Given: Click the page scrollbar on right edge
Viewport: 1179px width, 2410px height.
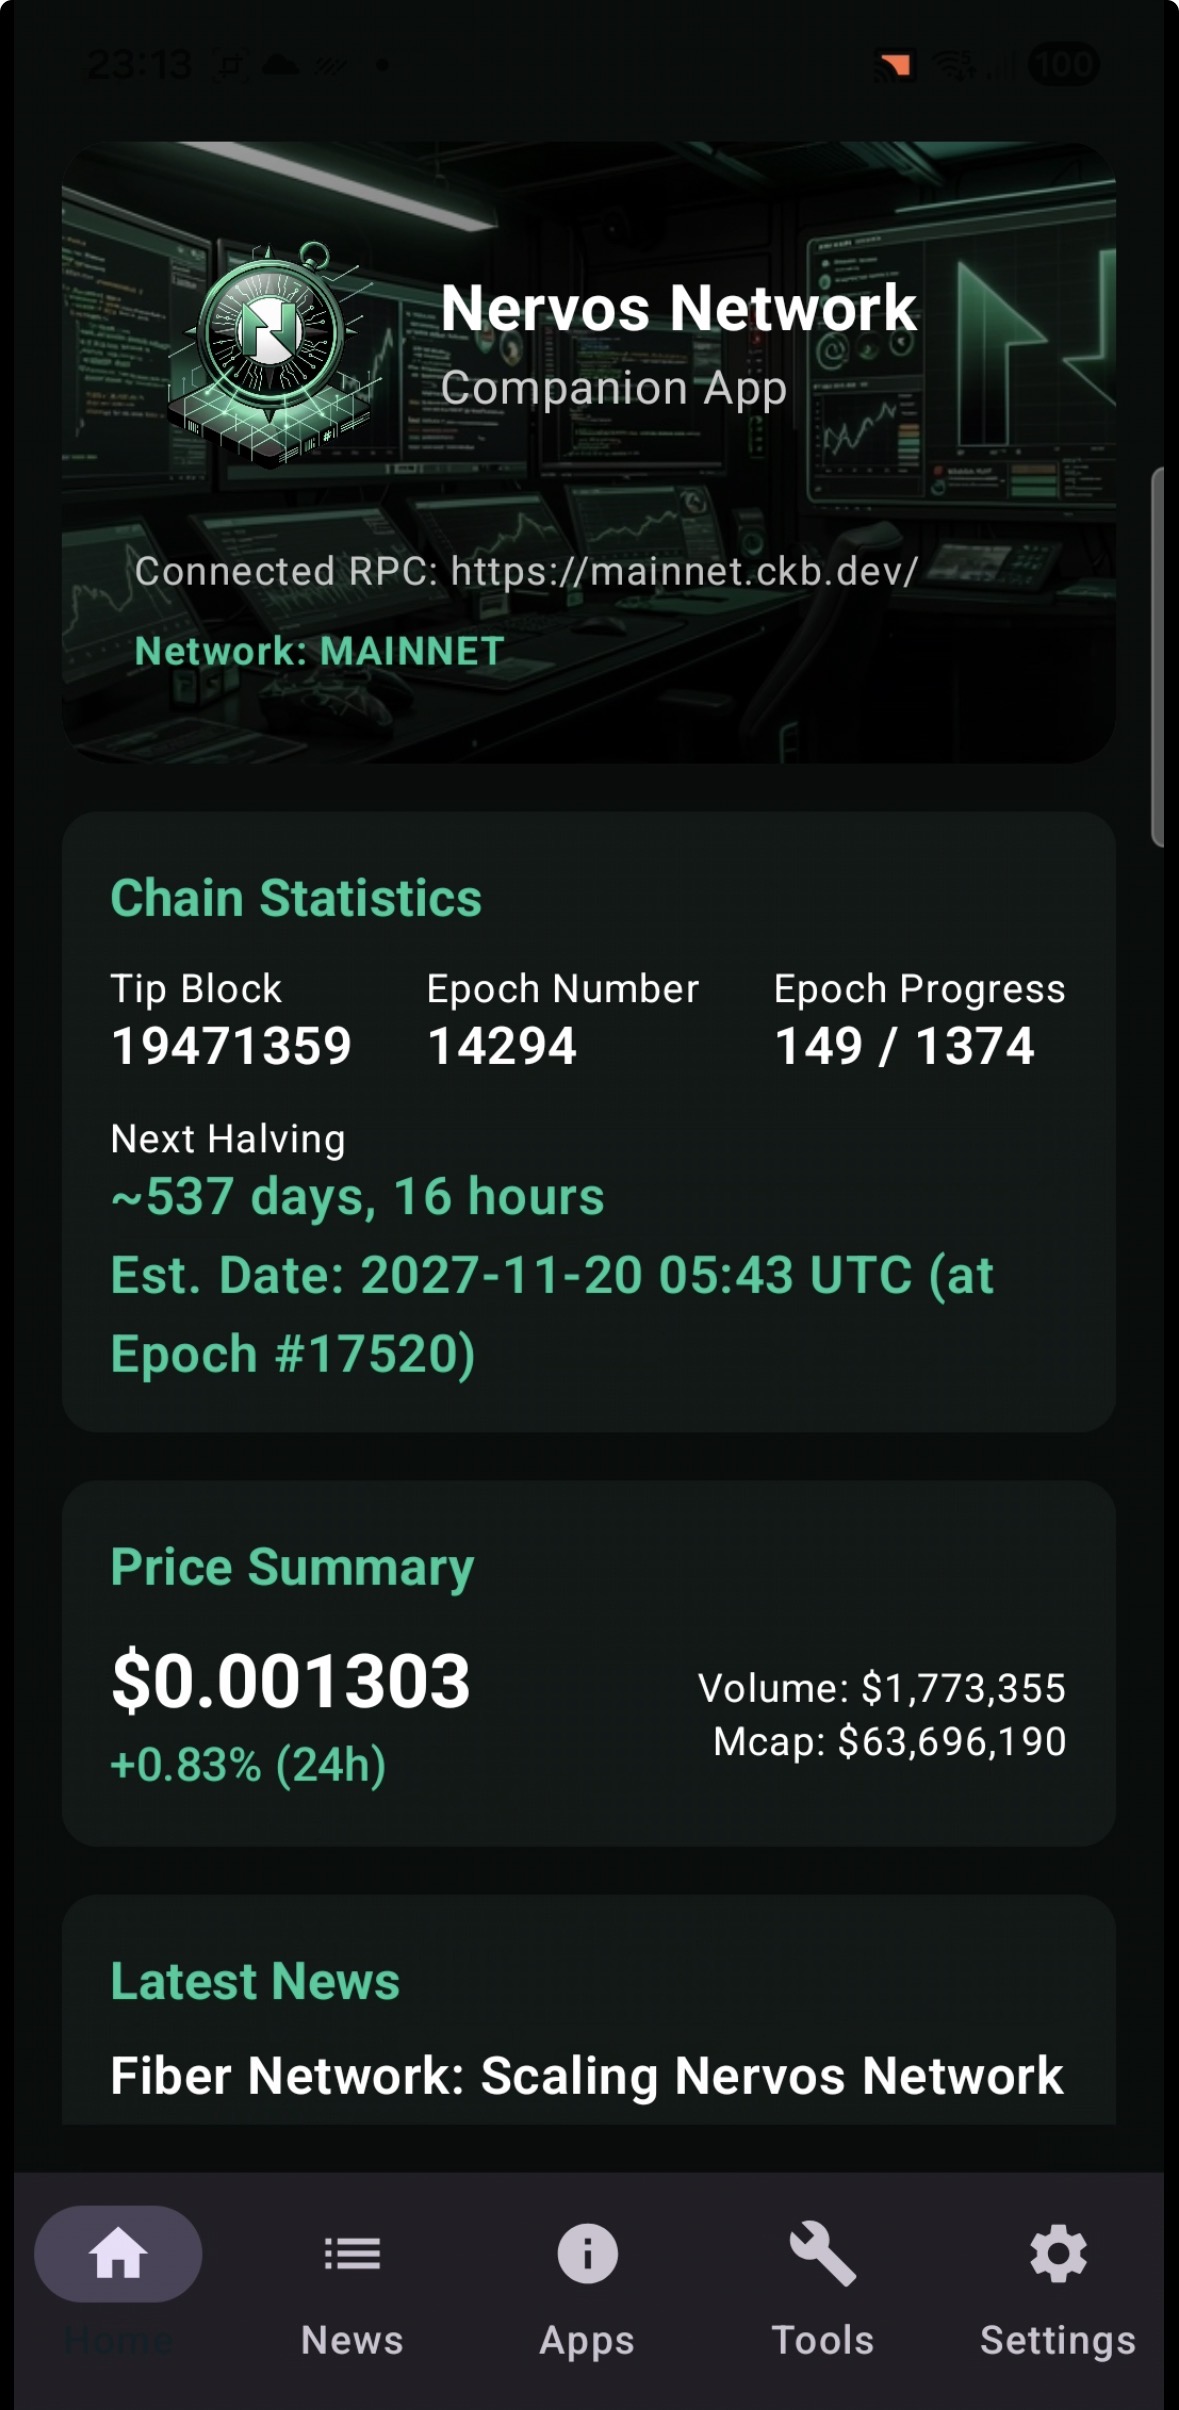Looking at the screenshot, I should tap(1158, 656).
